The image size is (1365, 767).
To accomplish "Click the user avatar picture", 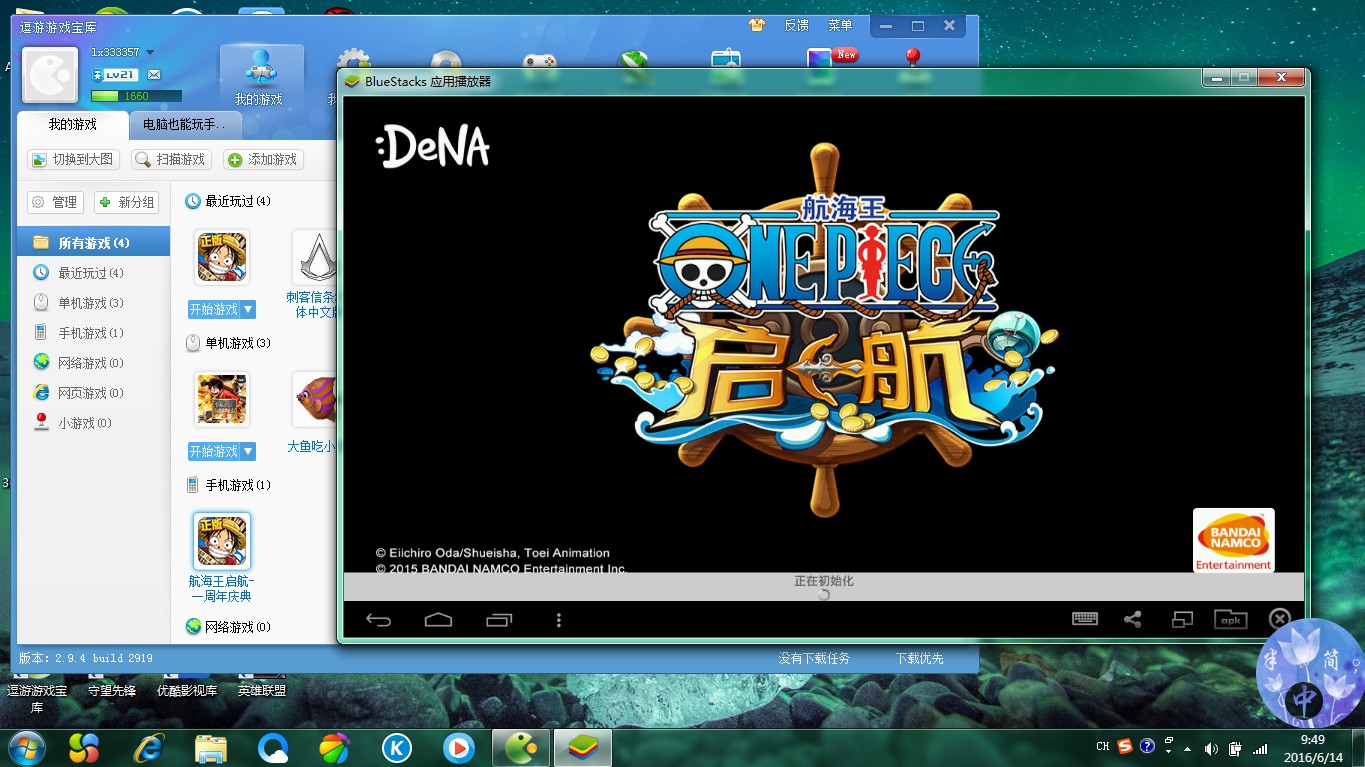I will click(50, 75).
